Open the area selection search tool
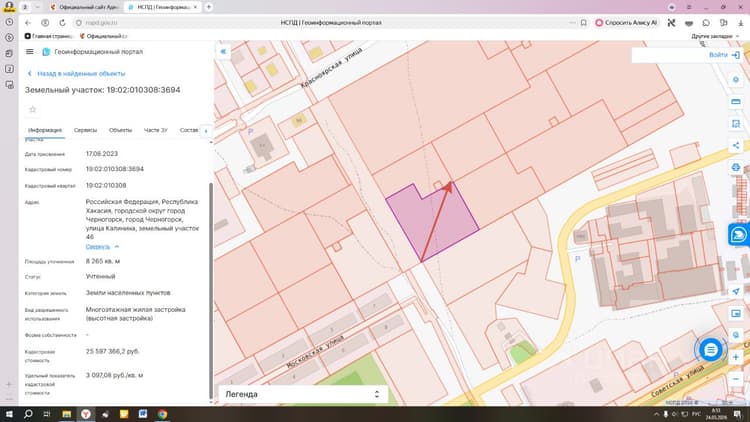 pyautogui.click(x=736, y=124)
